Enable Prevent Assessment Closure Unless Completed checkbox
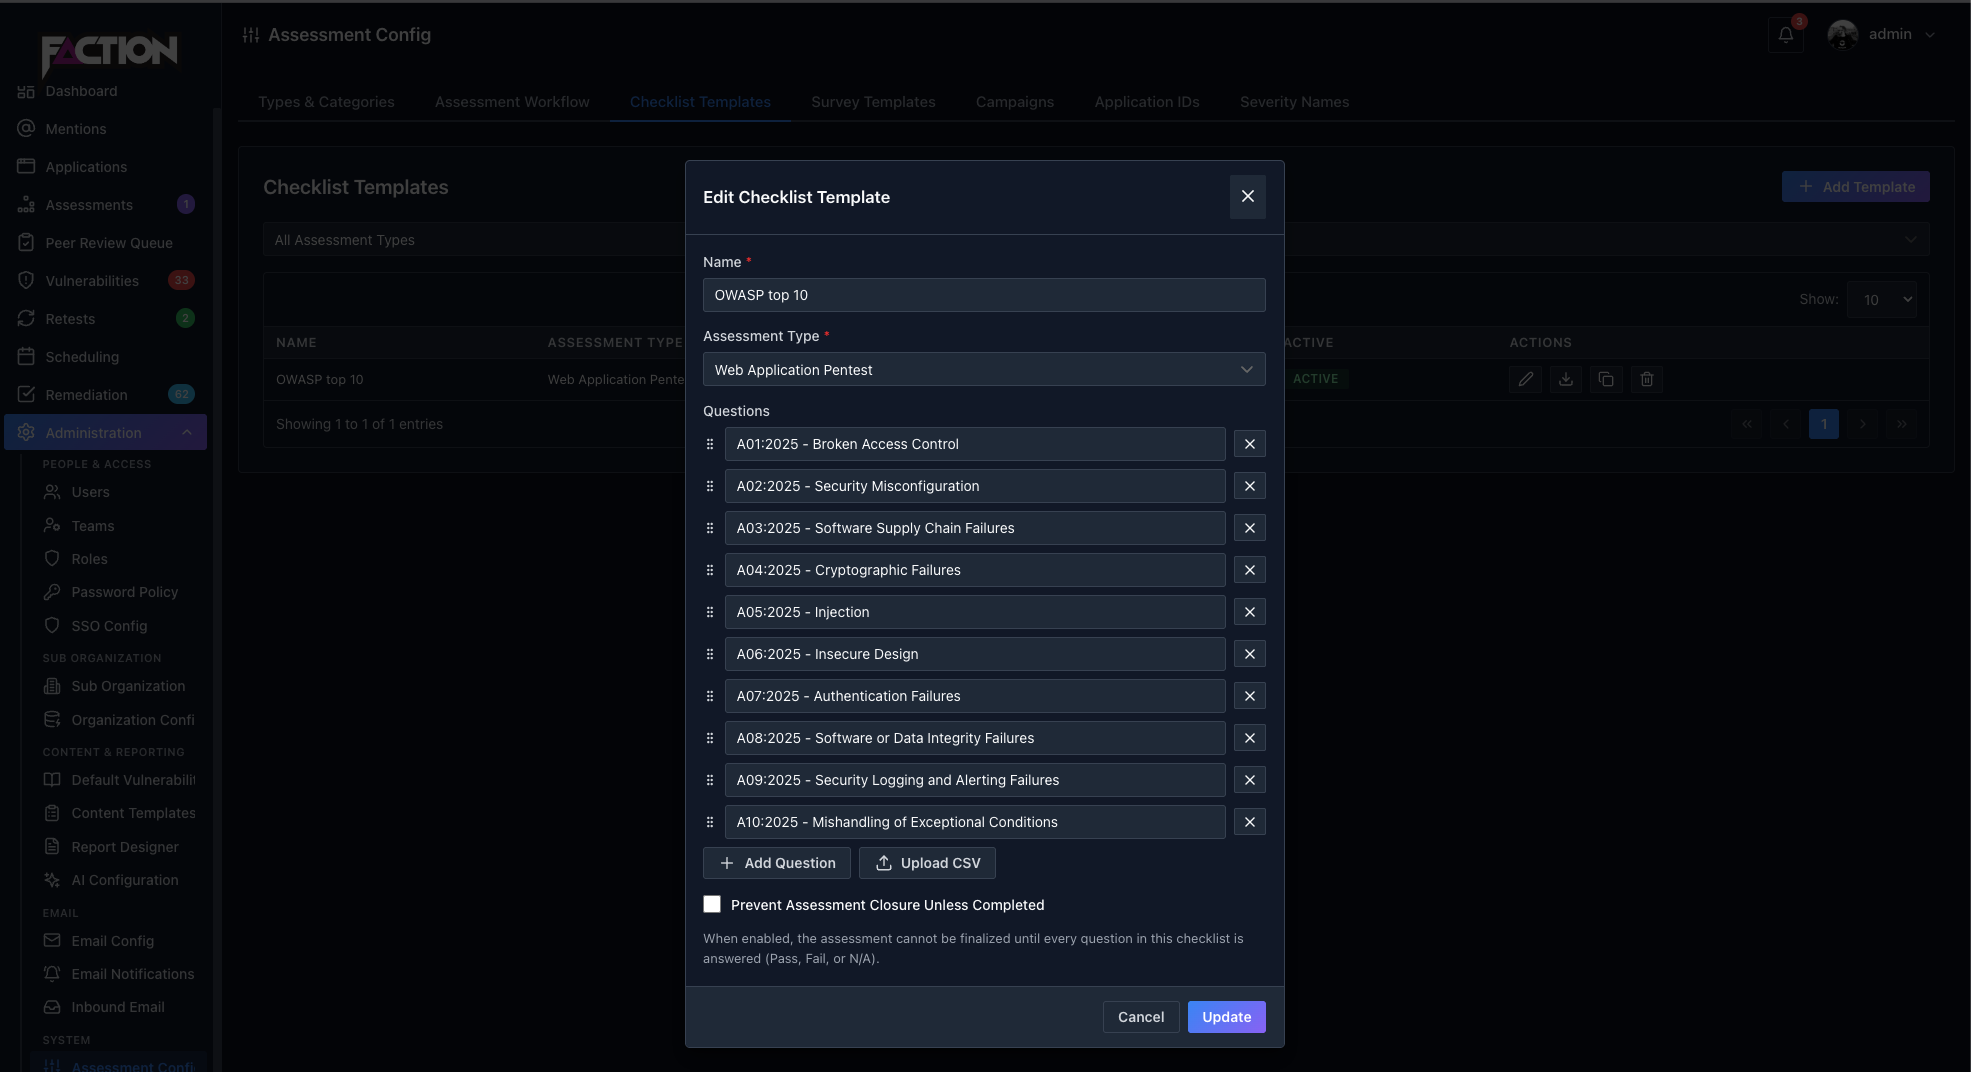 (x=712, y=904)
